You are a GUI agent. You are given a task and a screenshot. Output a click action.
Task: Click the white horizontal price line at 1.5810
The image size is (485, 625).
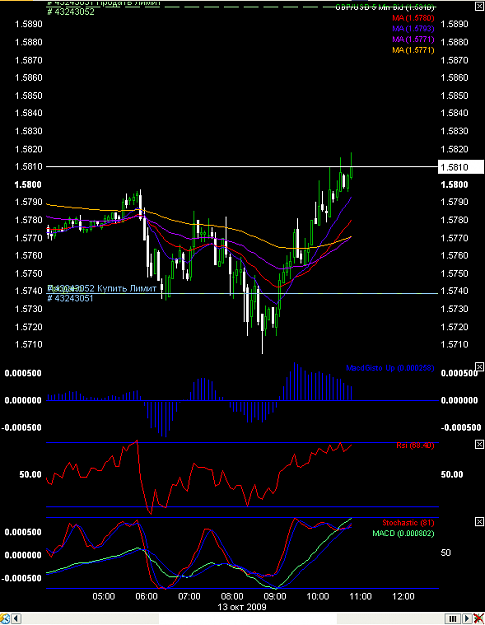[242, 167]
